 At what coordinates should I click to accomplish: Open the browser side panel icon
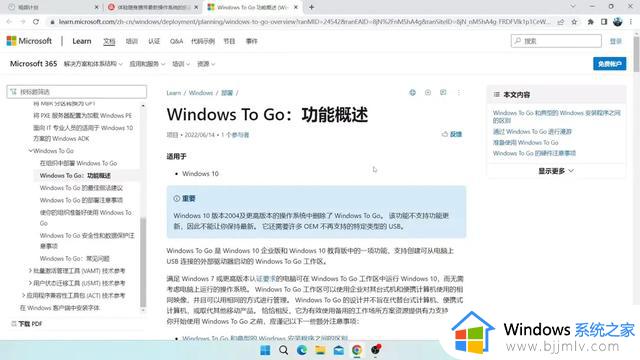(604, 22)
